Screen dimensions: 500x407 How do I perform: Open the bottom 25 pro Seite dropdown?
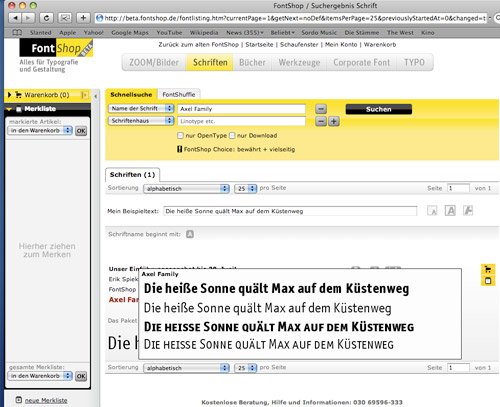(x=246, y=368)
